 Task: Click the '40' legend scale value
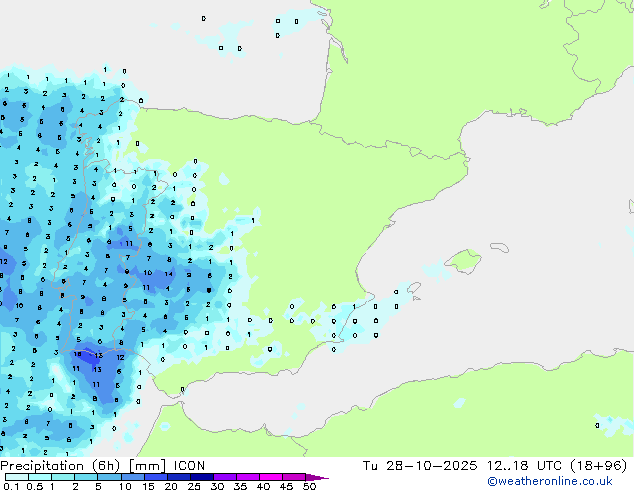263,486
